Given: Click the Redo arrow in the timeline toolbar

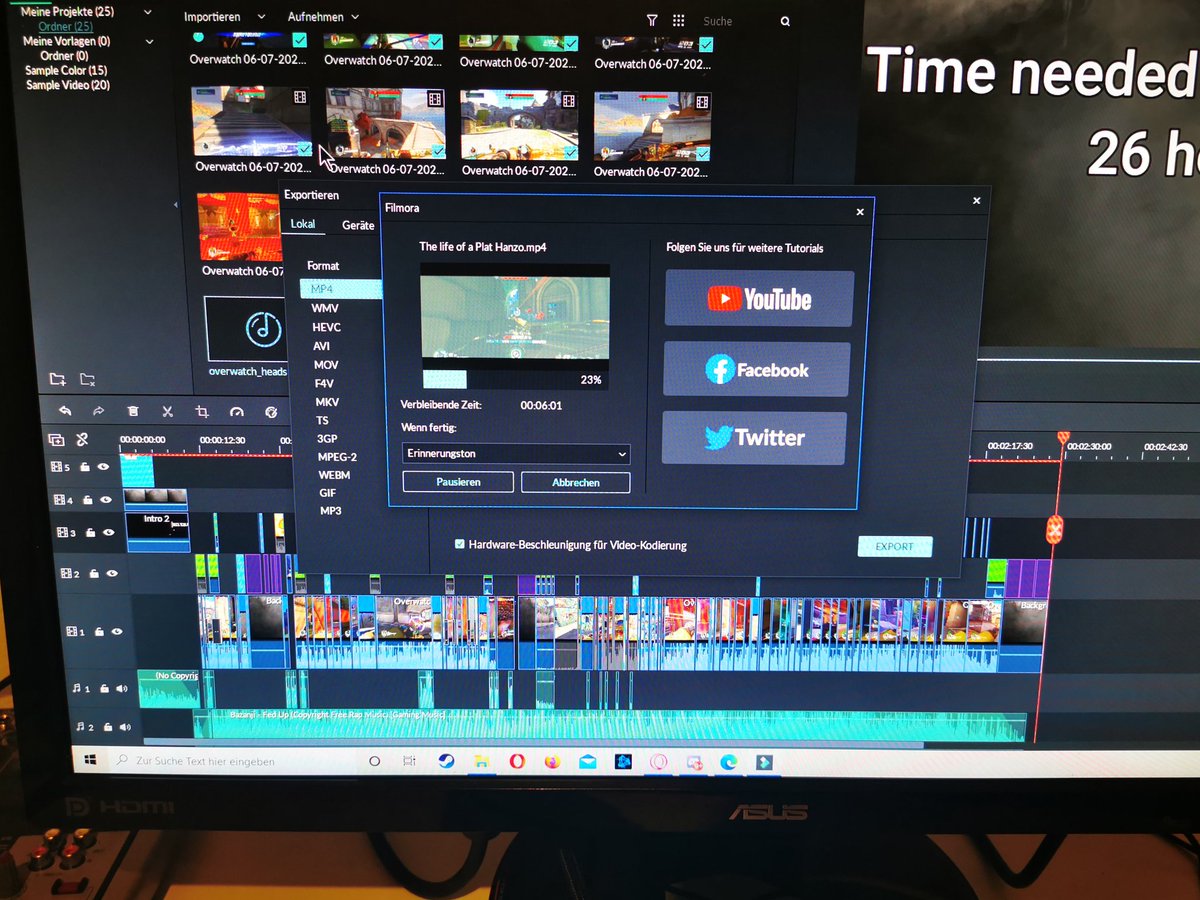Looking at the screenshot, I should point(98,411).
